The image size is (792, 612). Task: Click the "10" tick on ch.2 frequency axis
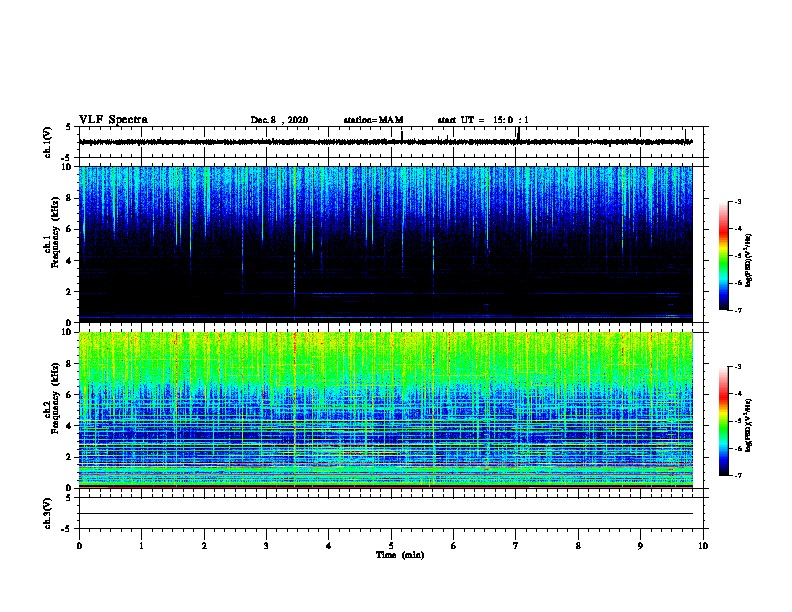click(67, 332)
